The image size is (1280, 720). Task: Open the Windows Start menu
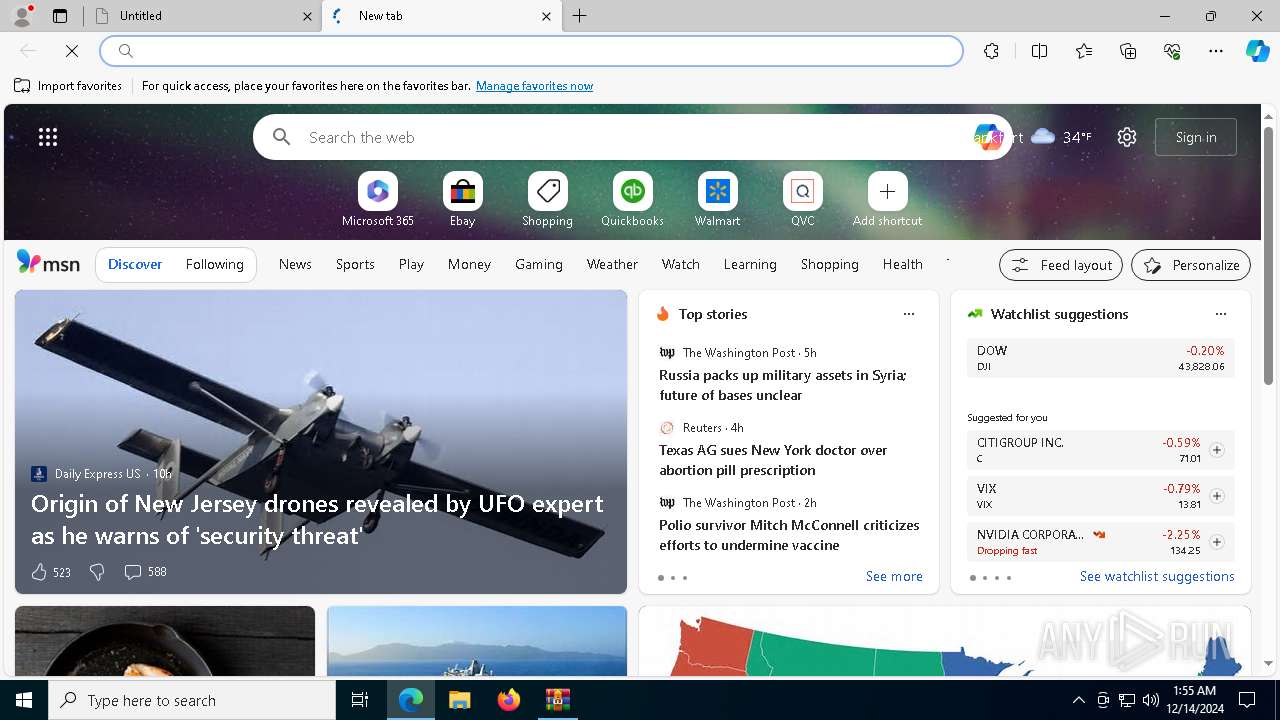pos(24,700)
